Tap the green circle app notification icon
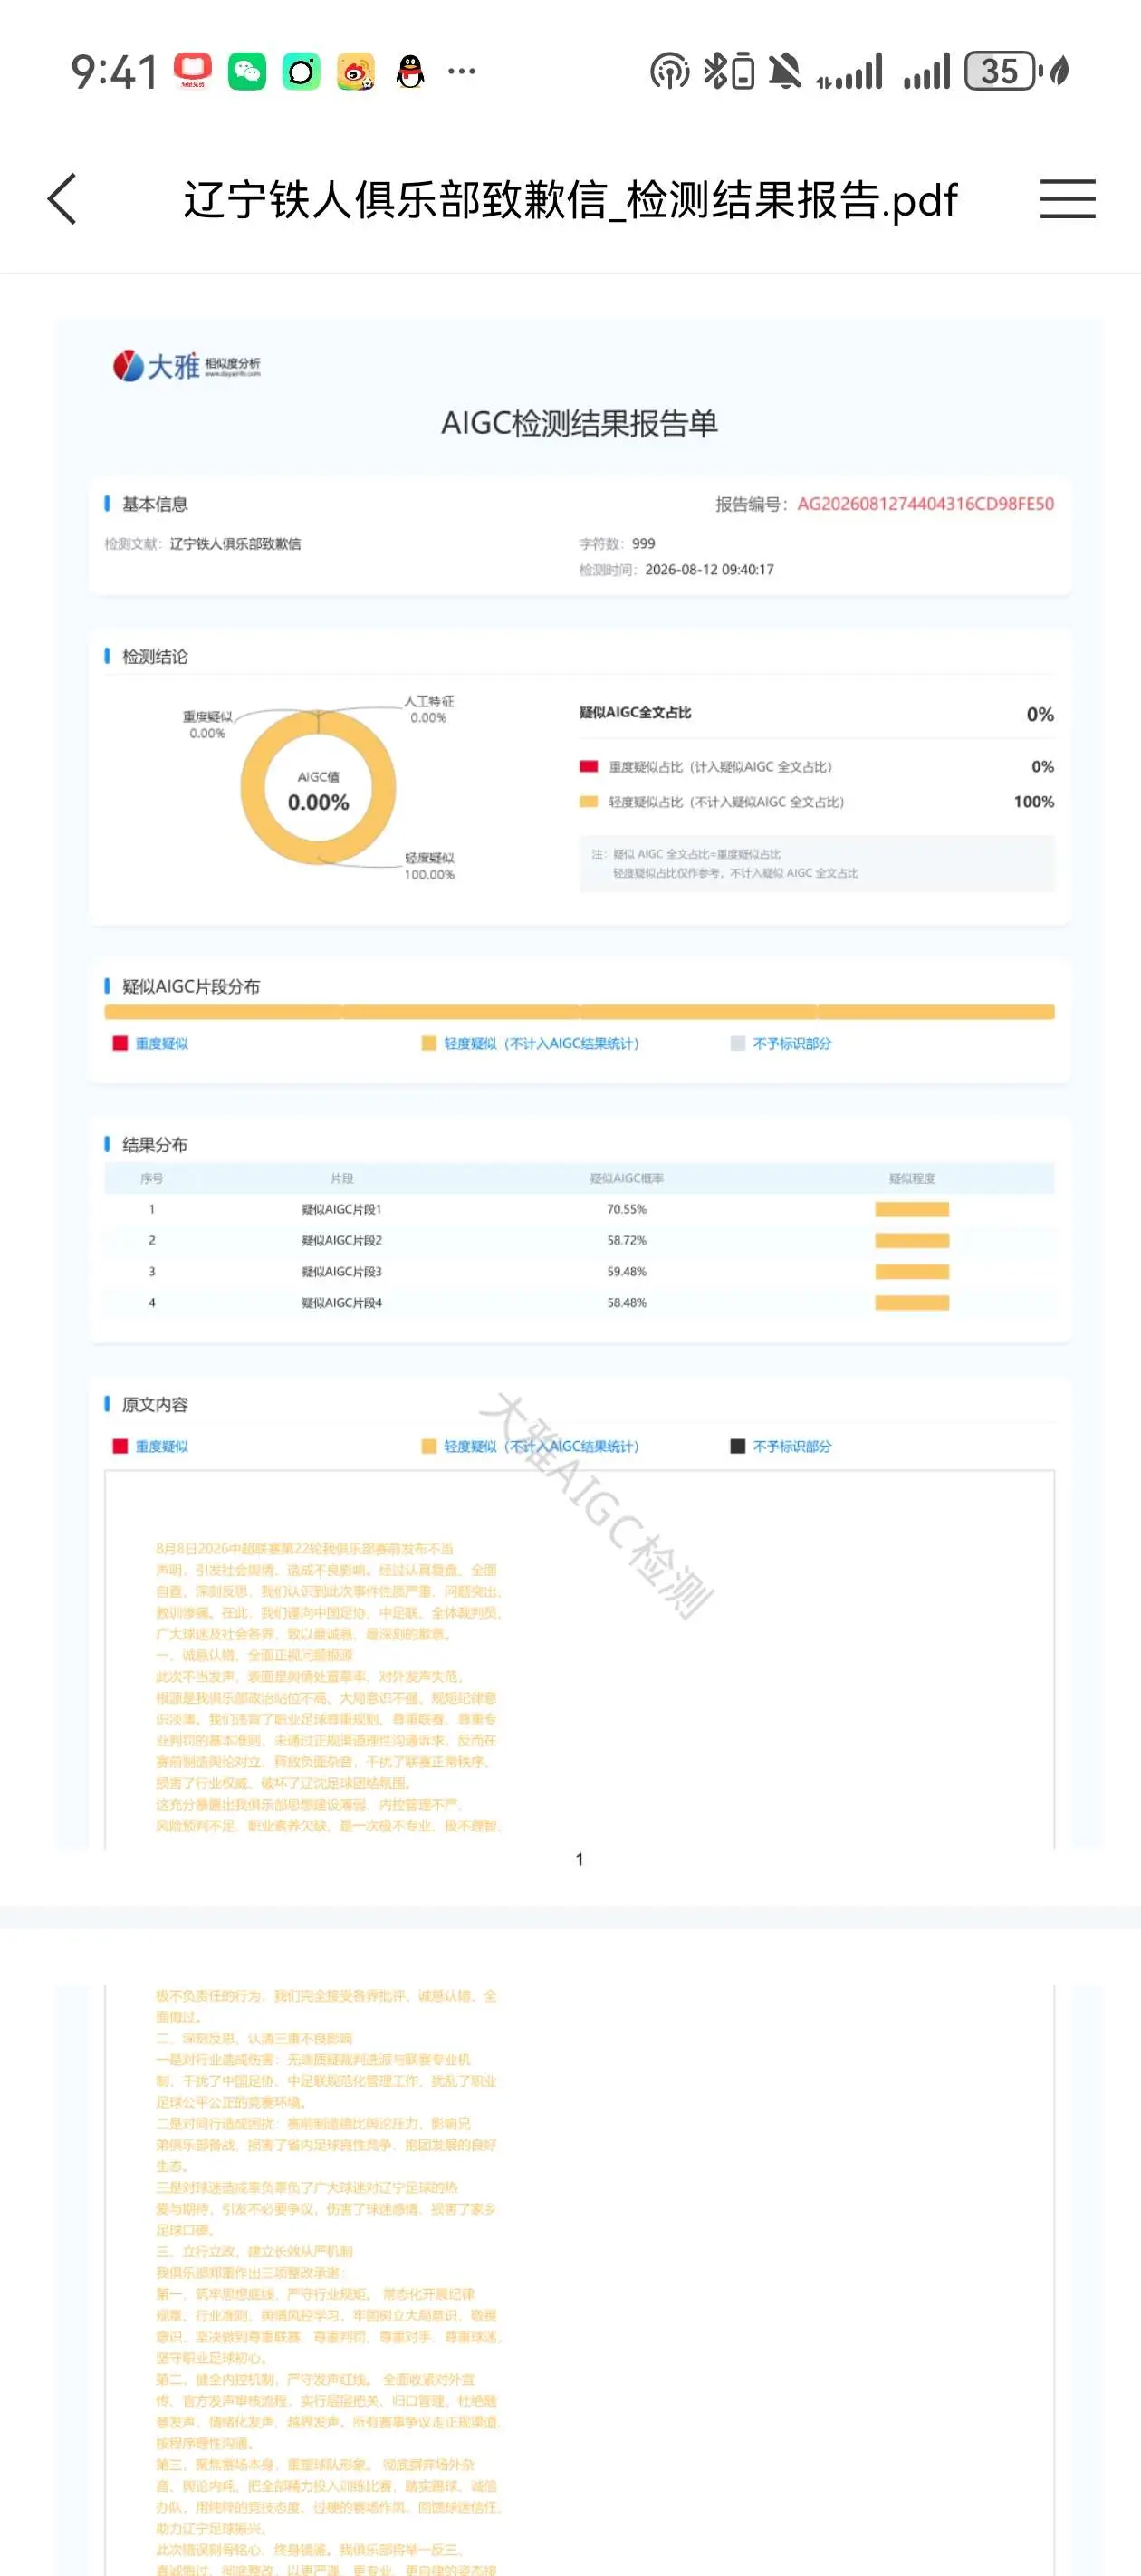 (x=301, y=71)
